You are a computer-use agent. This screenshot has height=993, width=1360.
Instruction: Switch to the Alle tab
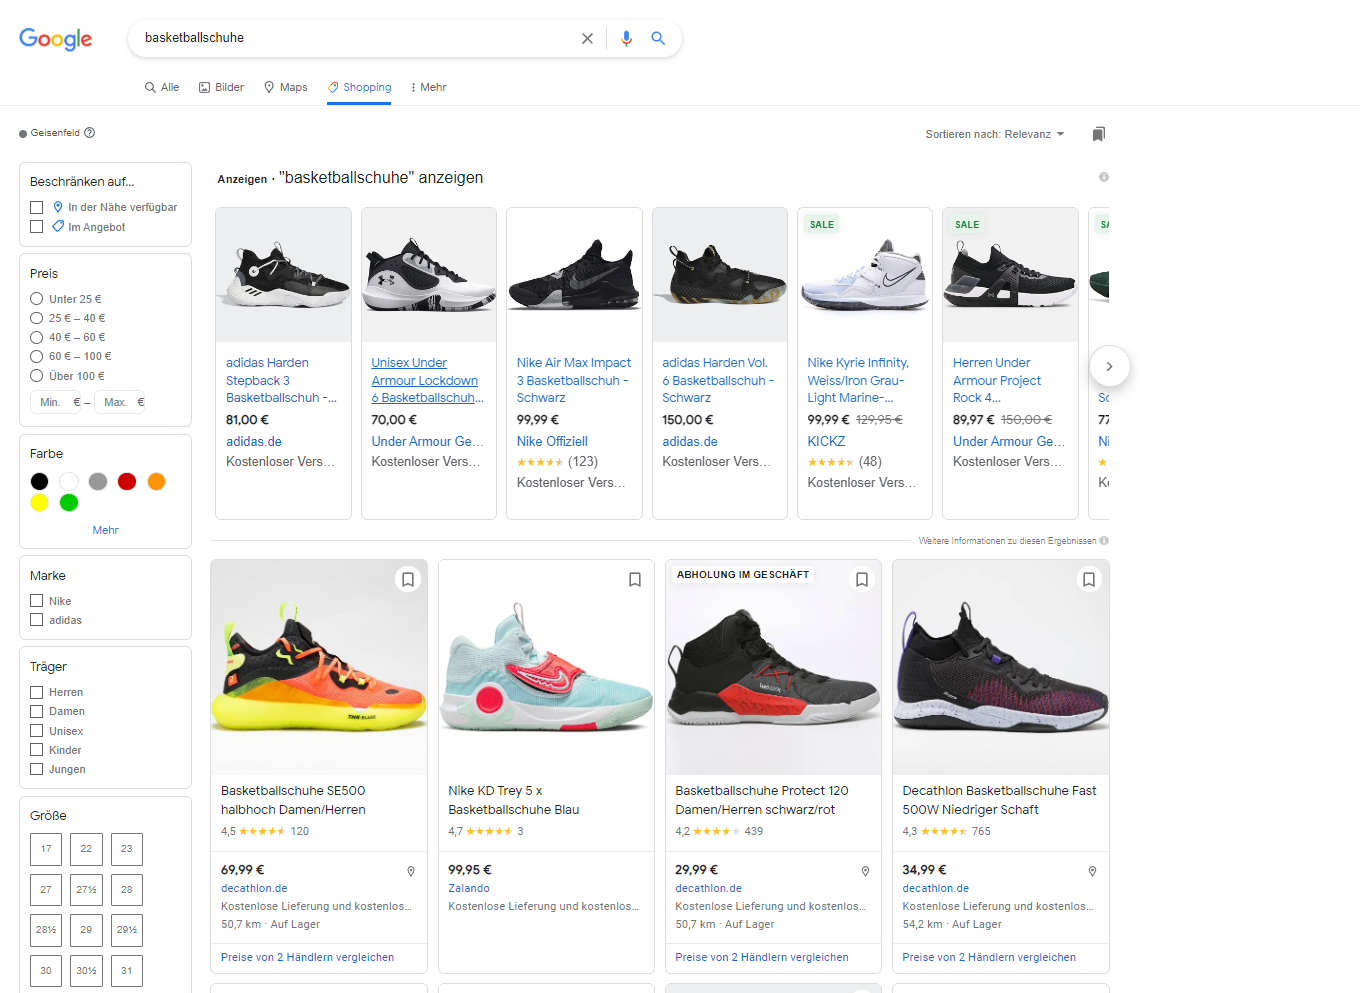pyautogui.click(x=162, y=87)
